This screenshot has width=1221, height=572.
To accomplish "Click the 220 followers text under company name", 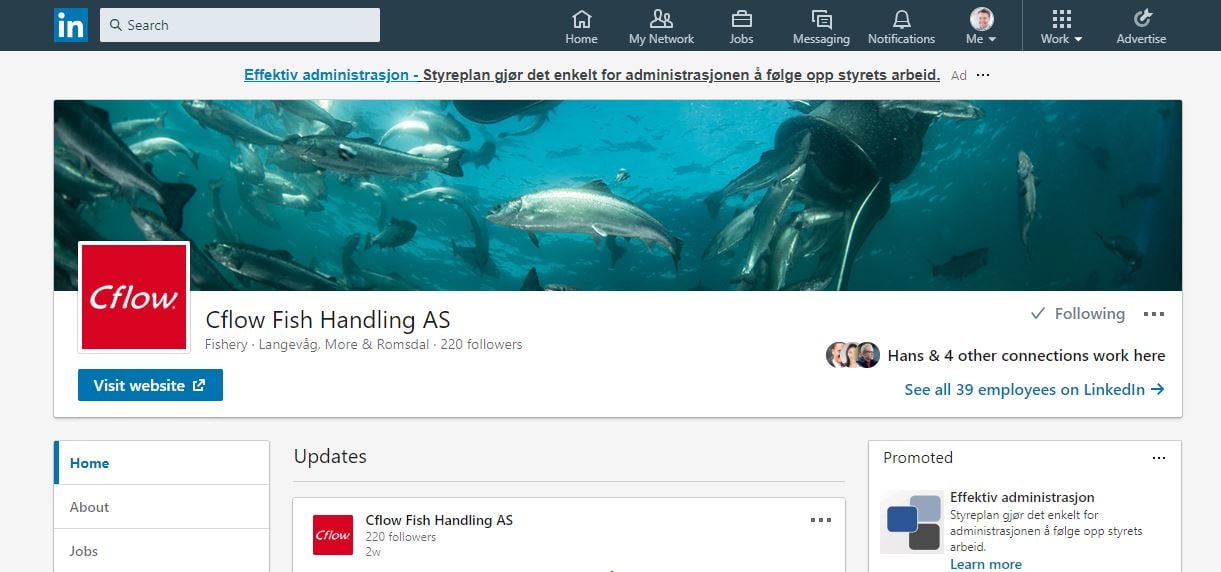I will (x=482, y=344).
